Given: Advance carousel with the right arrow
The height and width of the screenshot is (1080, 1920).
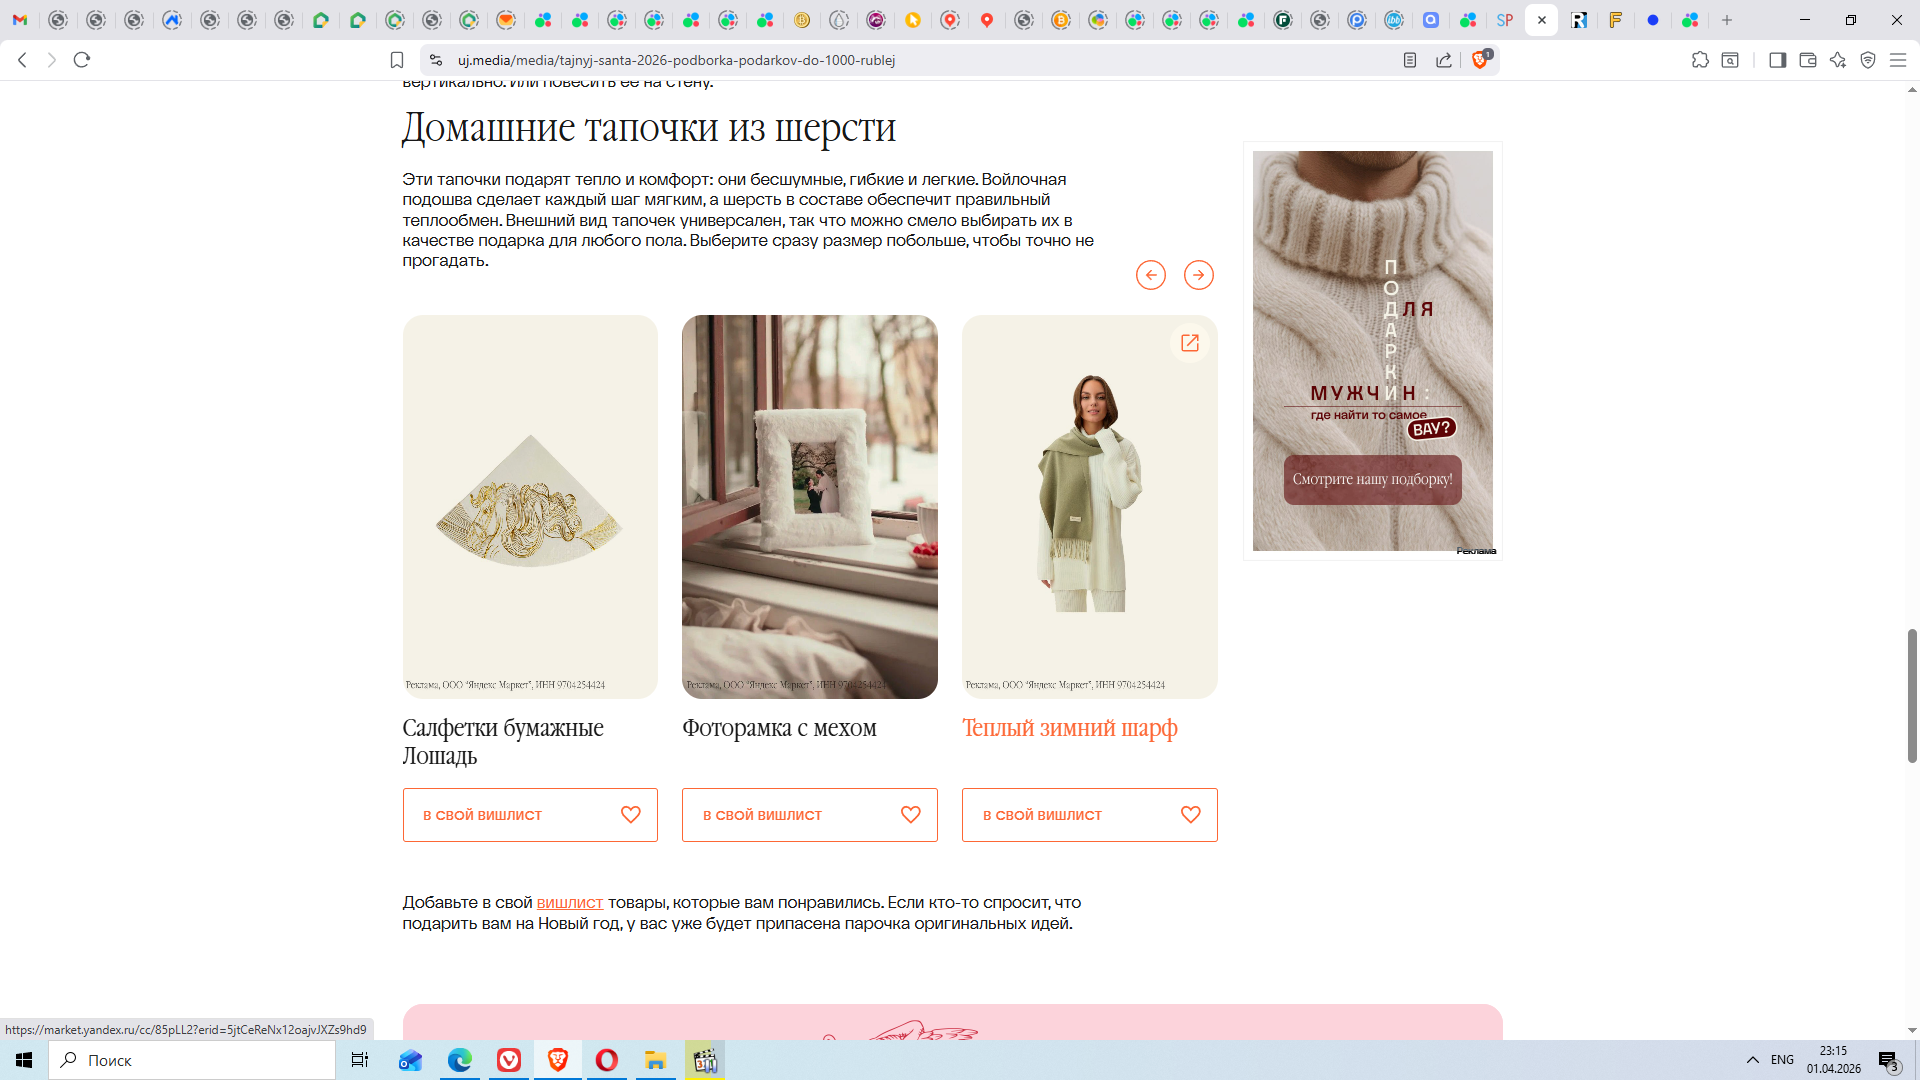Looking at the screenshot, I should click(1199, 275).
